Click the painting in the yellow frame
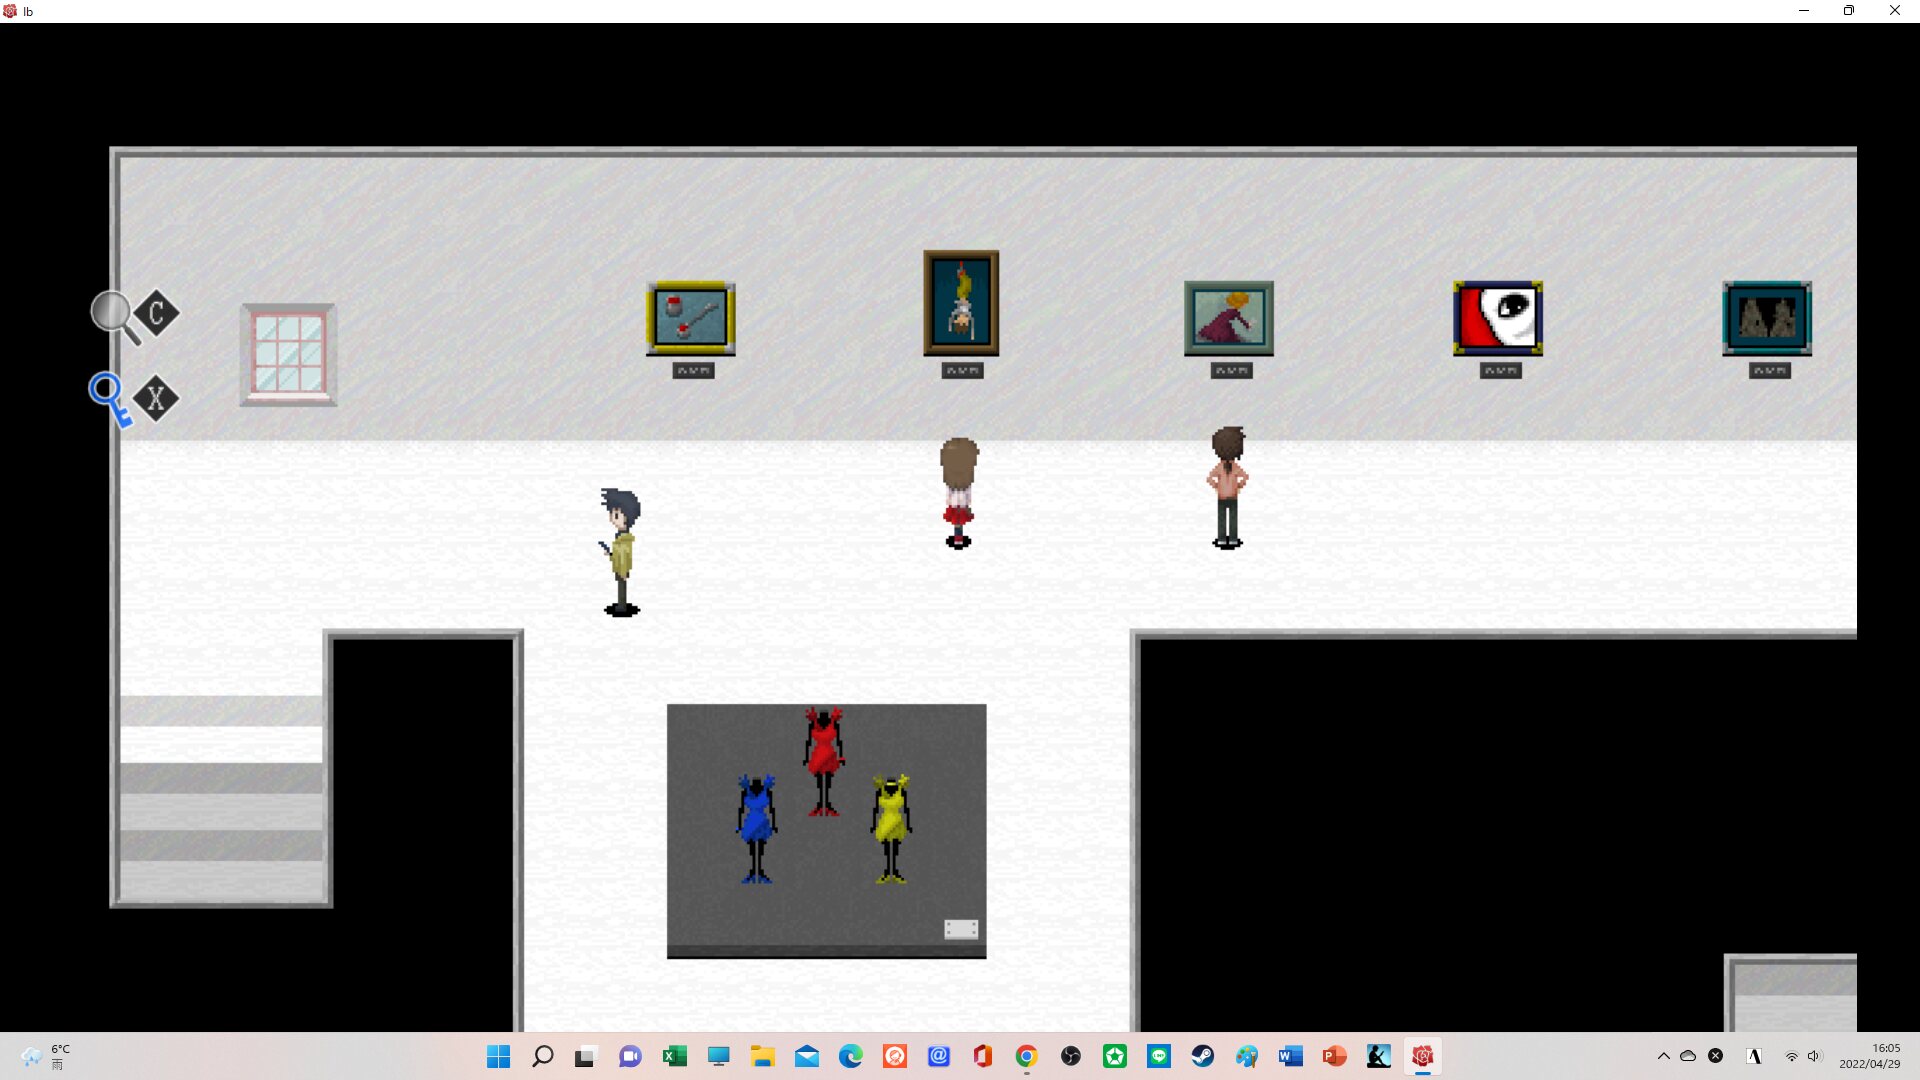1920x1080 pixels. pyautogui.click(x=690, y=318)
